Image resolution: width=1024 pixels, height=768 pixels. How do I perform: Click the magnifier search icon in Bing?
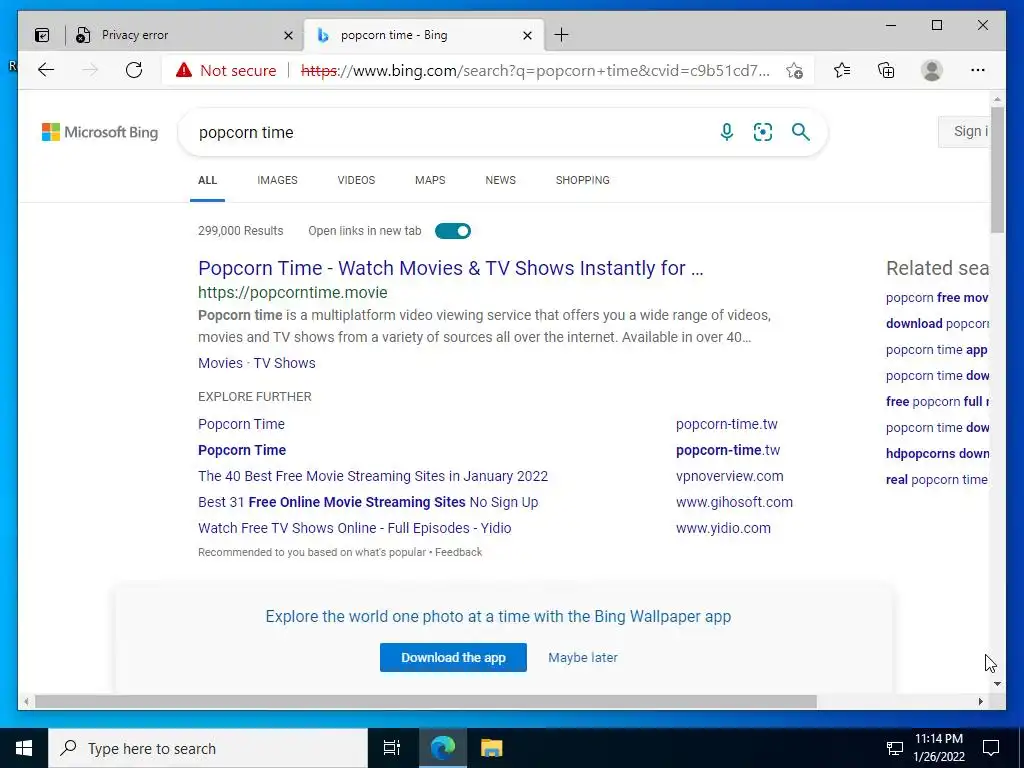coord(801,132)
